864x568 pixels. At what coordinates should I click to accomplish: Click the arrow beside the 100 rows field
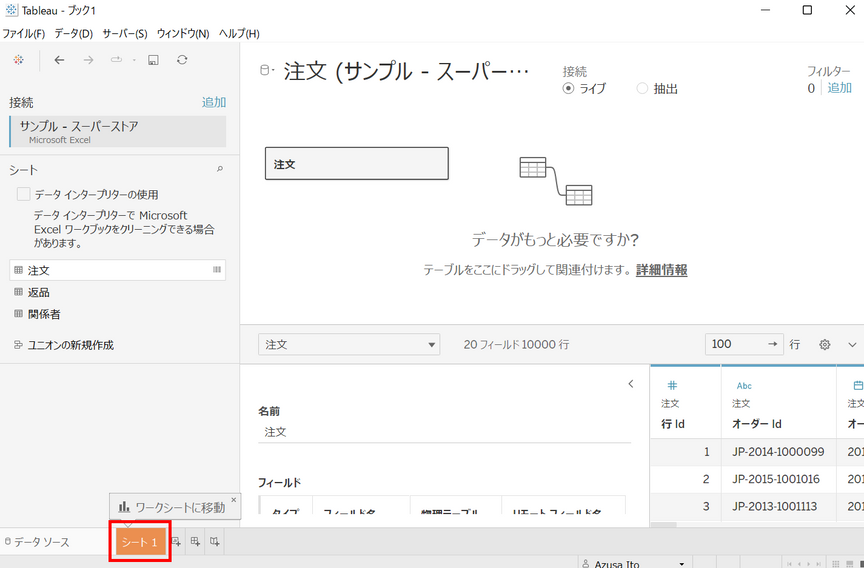(773, 344)
